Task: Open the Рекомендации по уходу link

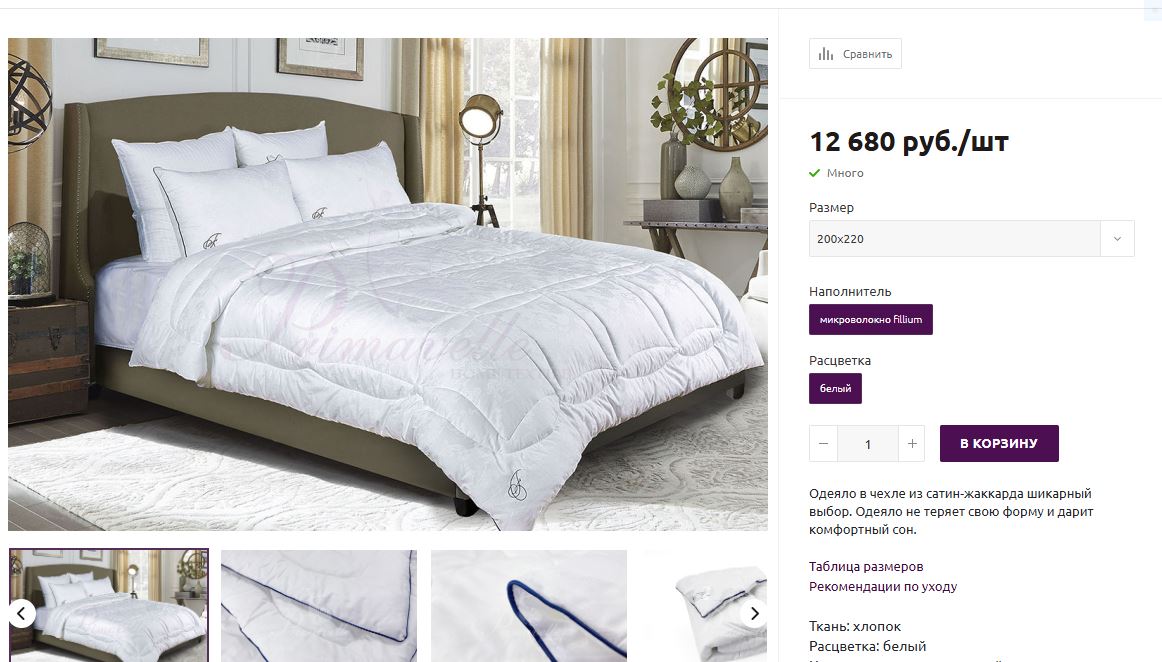Action: (x=883, y=586)
